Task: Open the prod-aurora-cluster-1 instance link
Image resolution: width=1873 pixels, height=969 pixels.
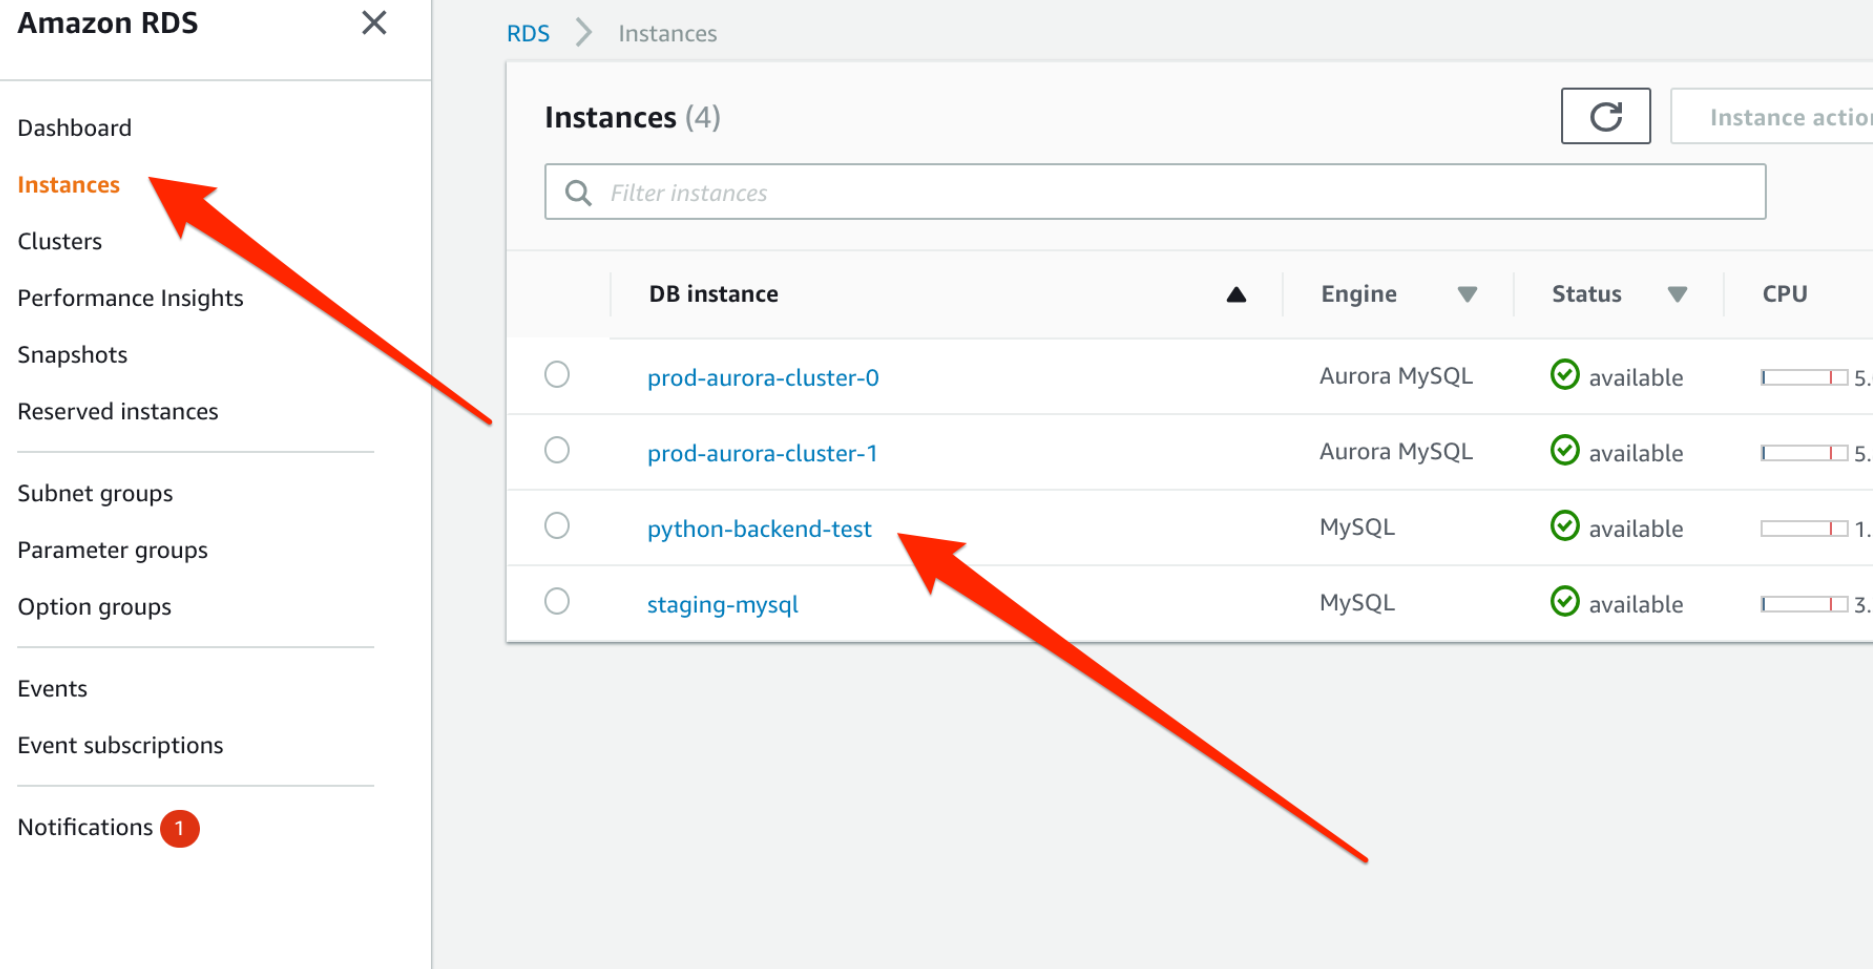Action: point(762,454)
